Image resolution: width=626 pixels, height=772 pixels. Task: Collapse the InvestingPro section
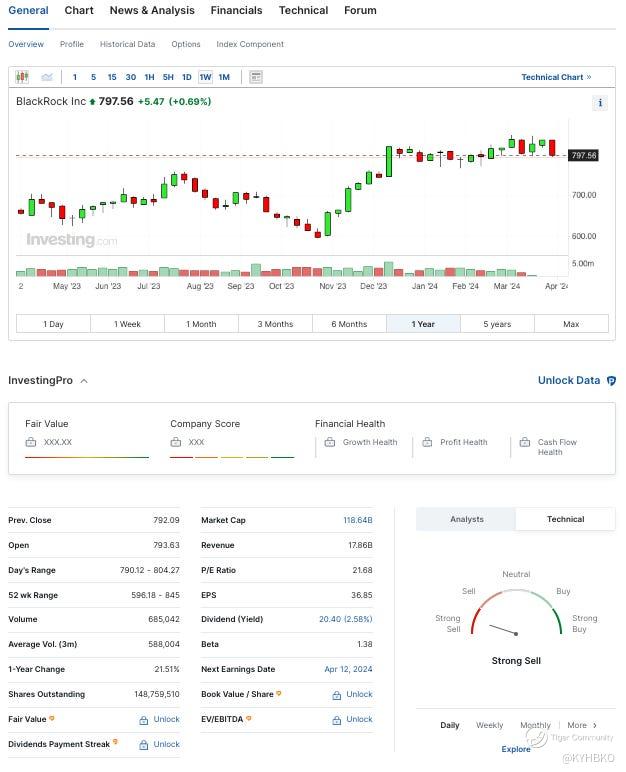coord(84,381)
